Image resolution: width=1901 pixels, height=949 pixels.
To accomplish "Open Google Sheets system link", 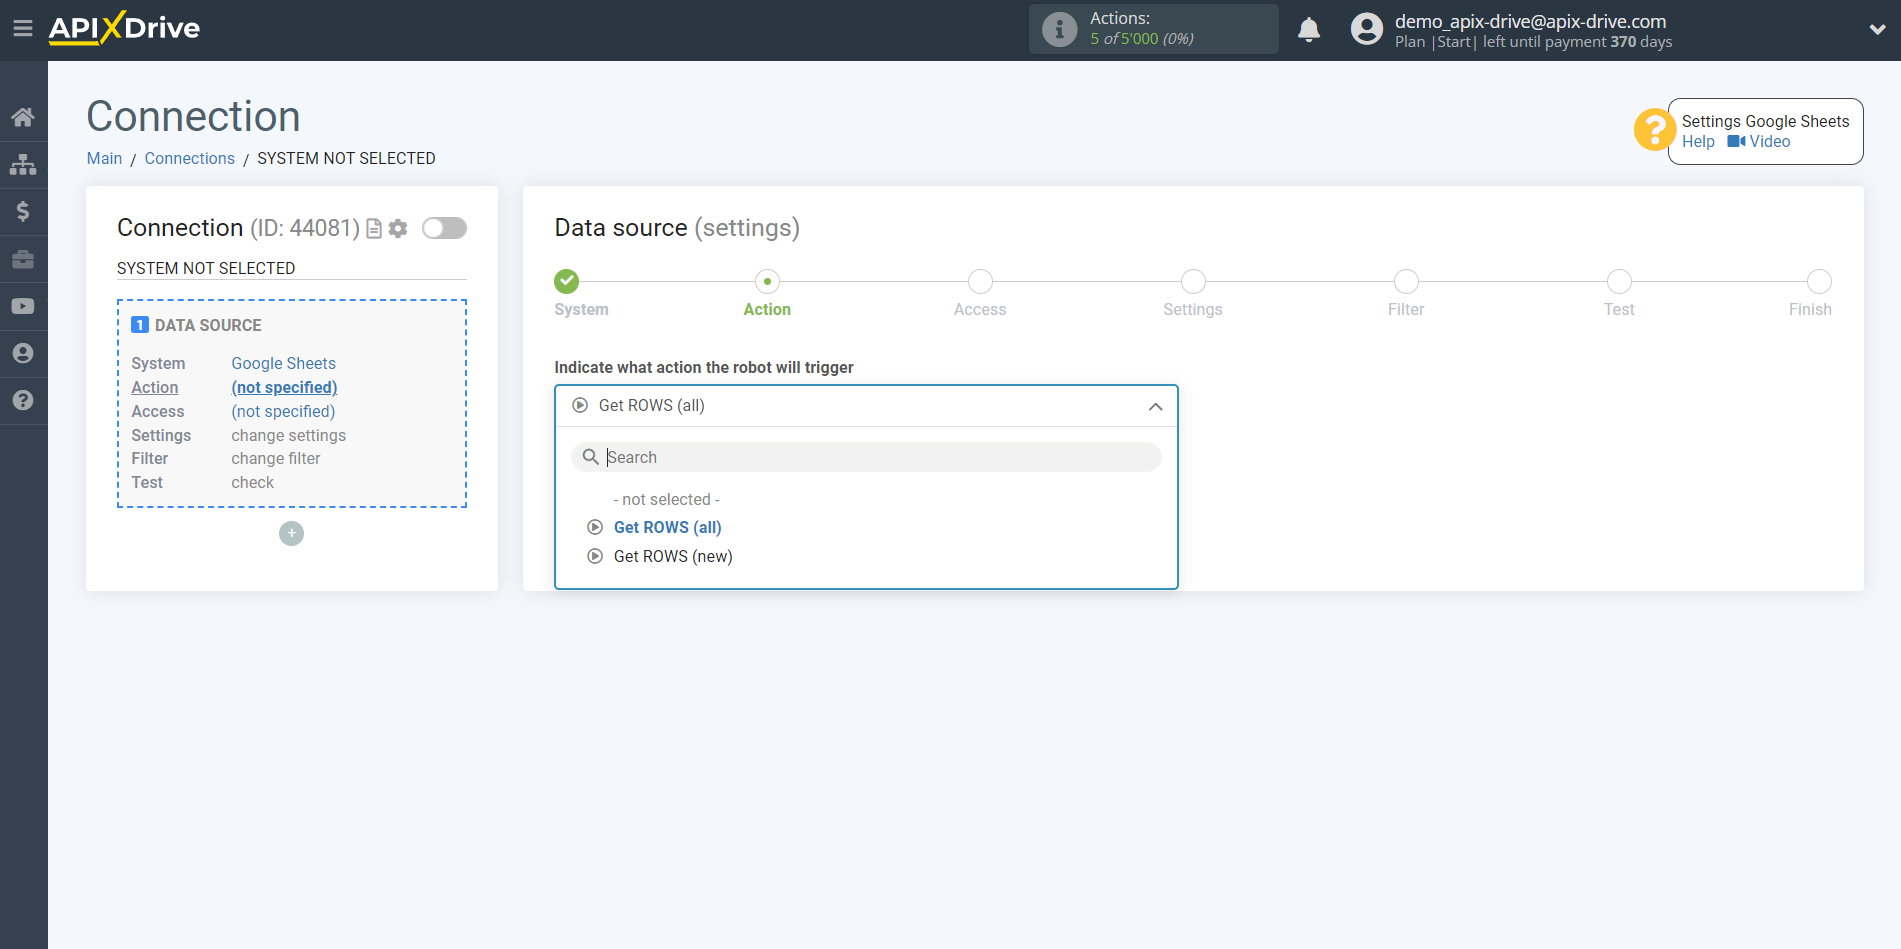I will [x=283, y=363].
